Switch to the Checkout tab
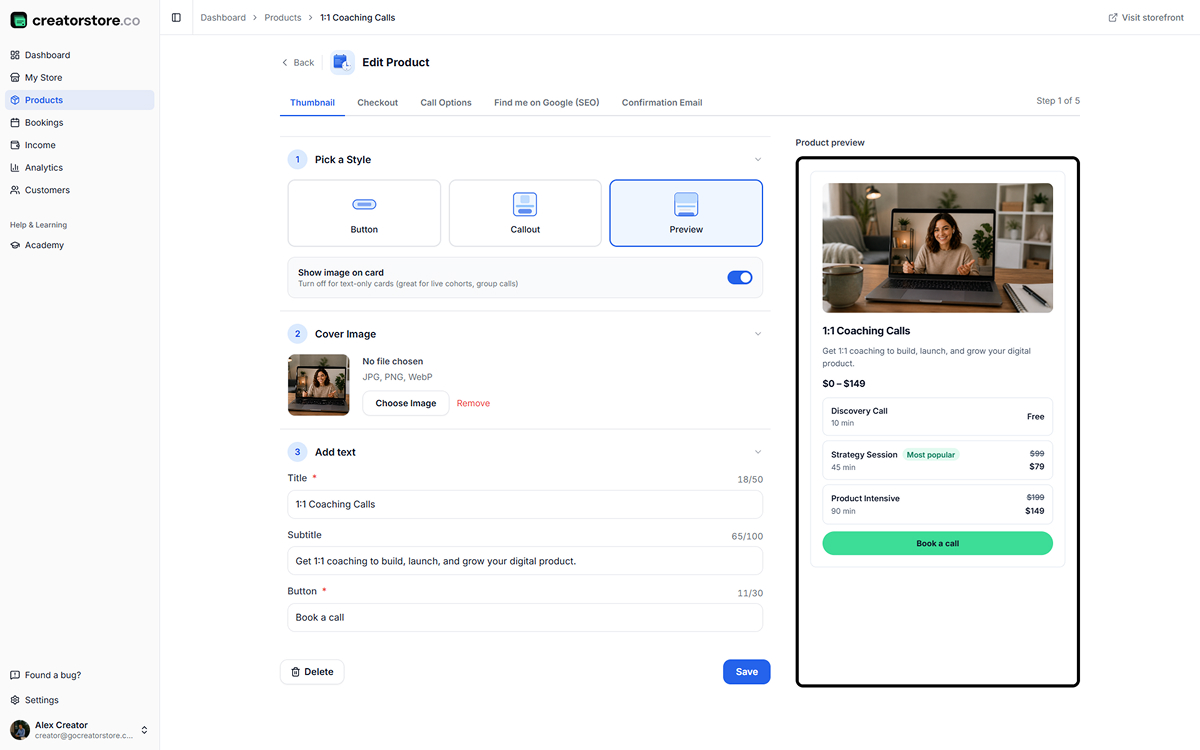The height and width of the screenshot is (750, 1200). click(x=377, y=102)
